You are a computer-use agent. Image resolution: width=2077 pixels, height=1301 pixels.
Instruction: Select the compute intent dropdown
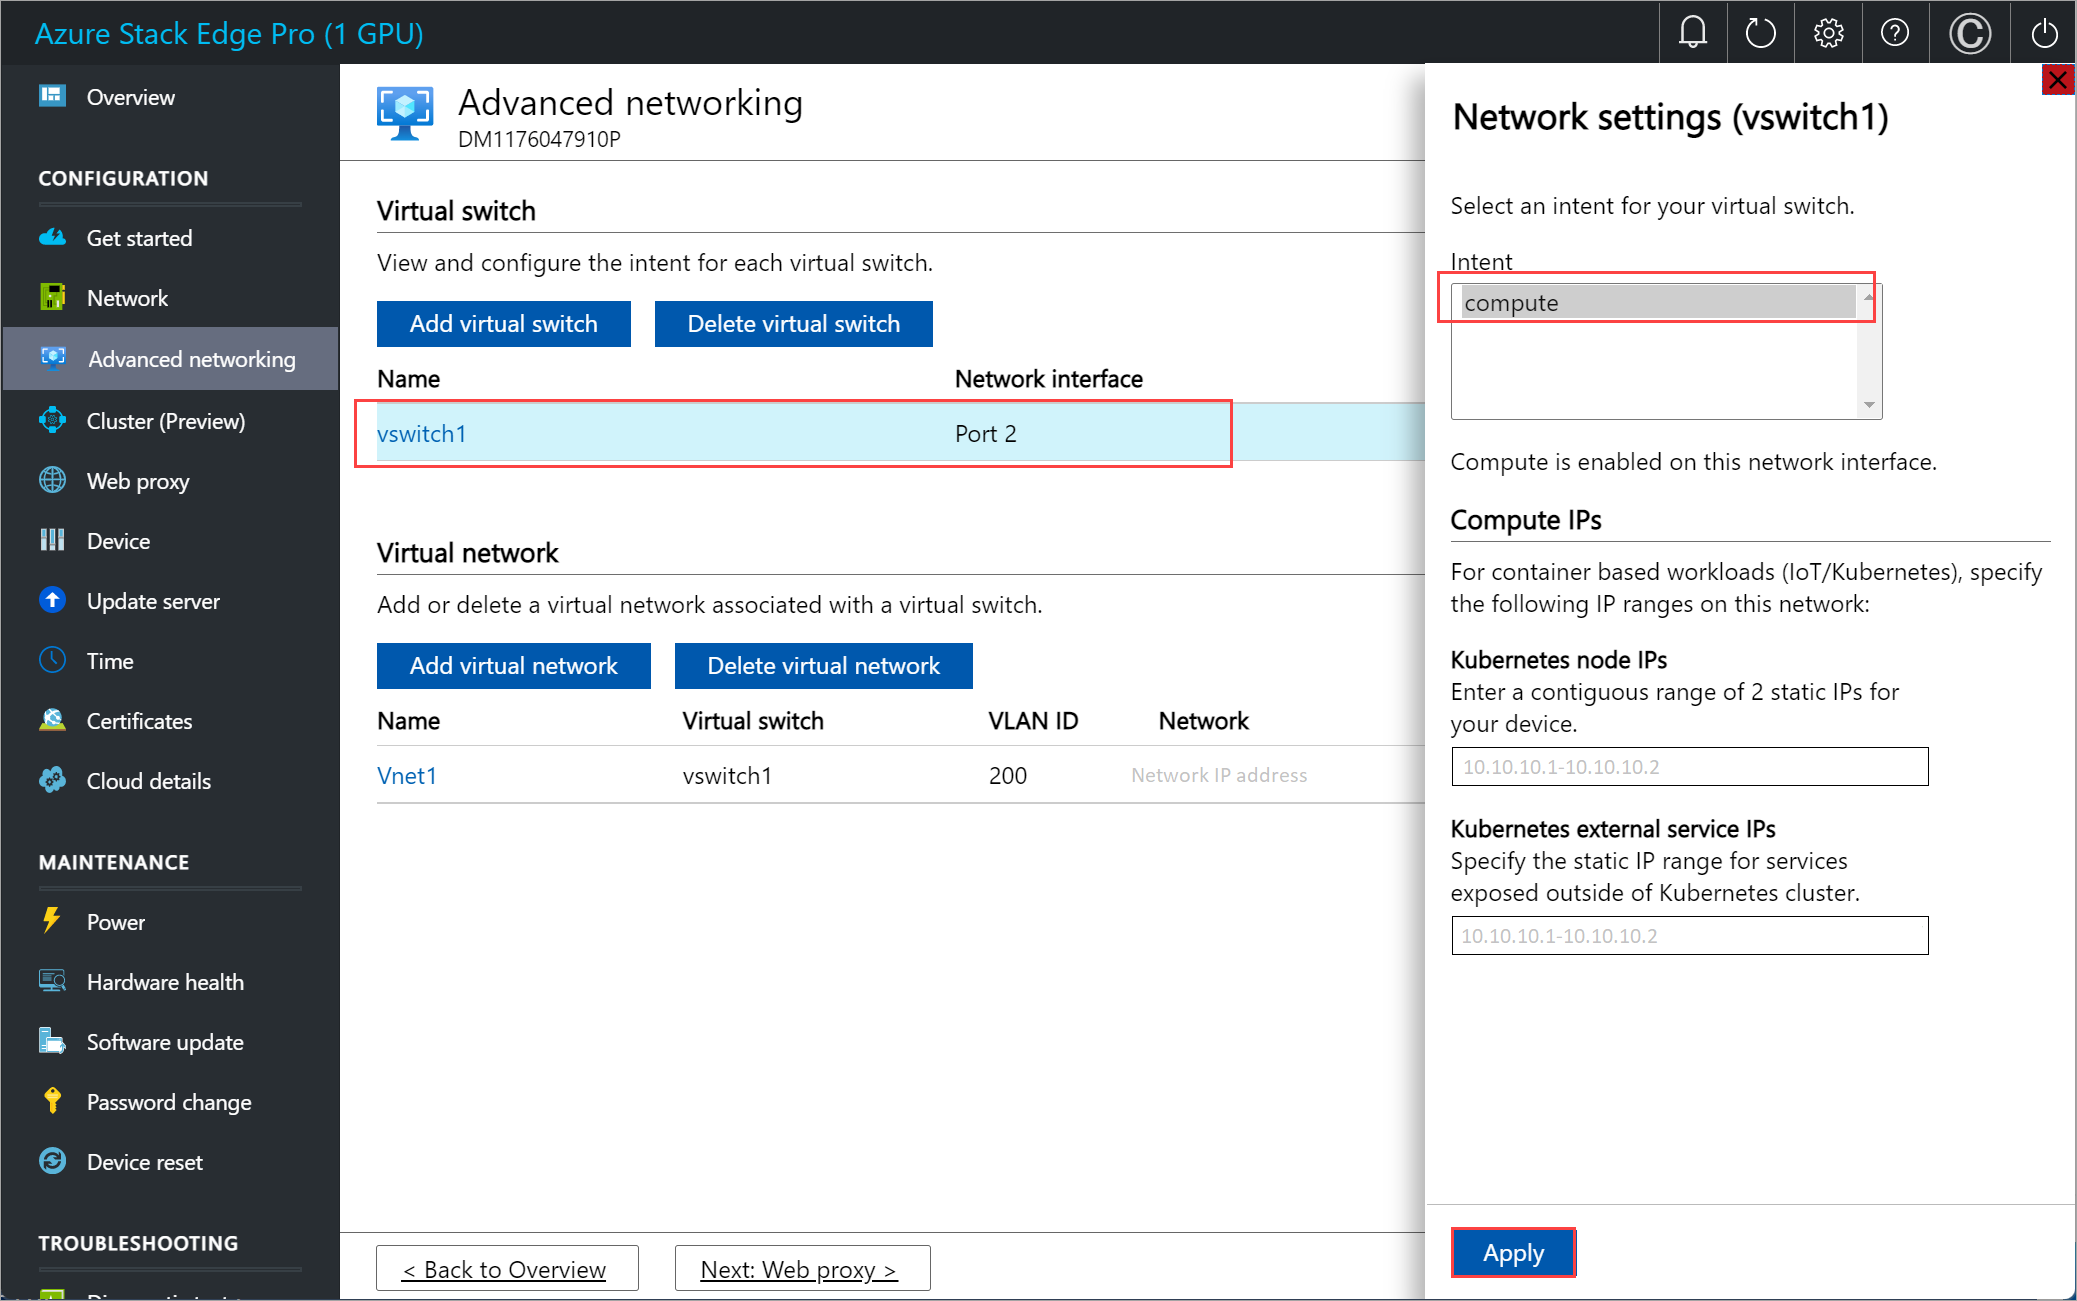pyautogui.click(x=1659, y=301)
